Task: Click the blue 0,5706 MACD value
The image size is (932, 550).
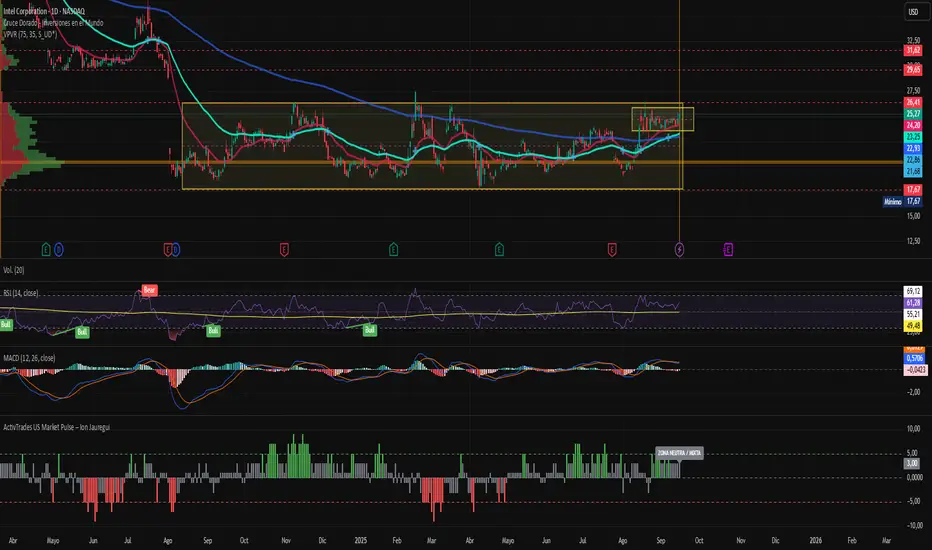Action: pyautogui.click(x=914, y=358)
